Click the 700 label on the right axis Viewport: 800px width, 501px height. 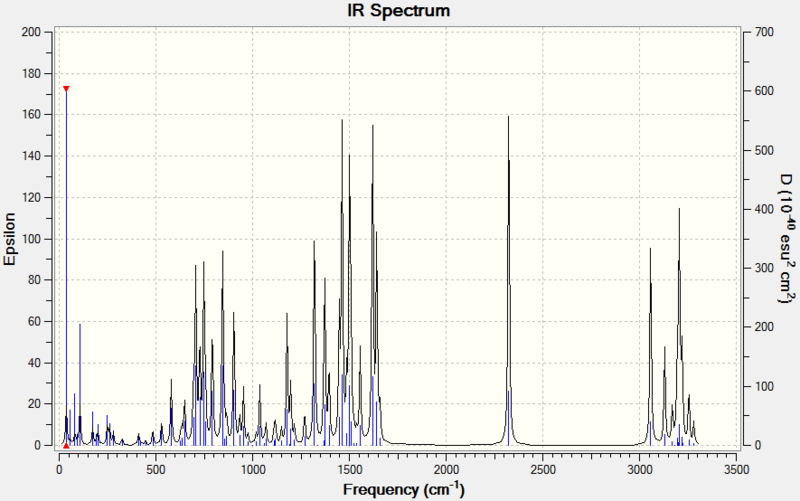tap(764, 32)
